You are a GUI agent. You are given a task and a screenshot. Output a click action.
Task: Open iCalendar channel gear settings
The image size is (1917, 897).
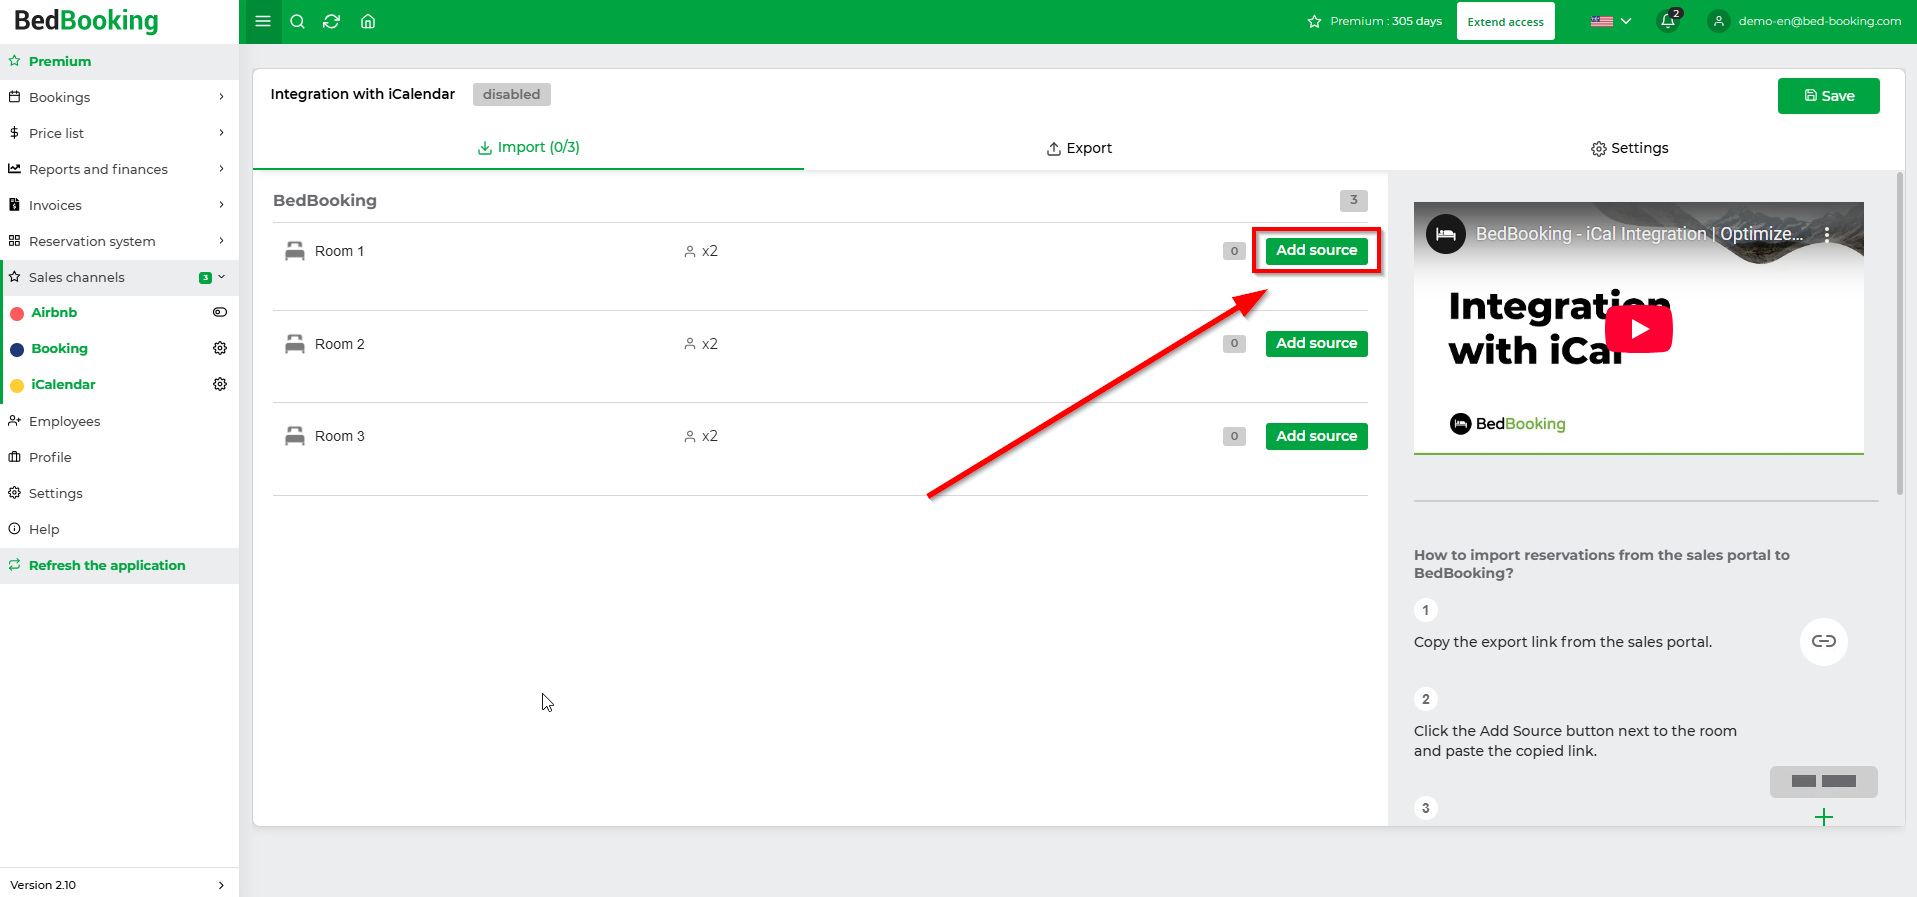click(220, 384)
